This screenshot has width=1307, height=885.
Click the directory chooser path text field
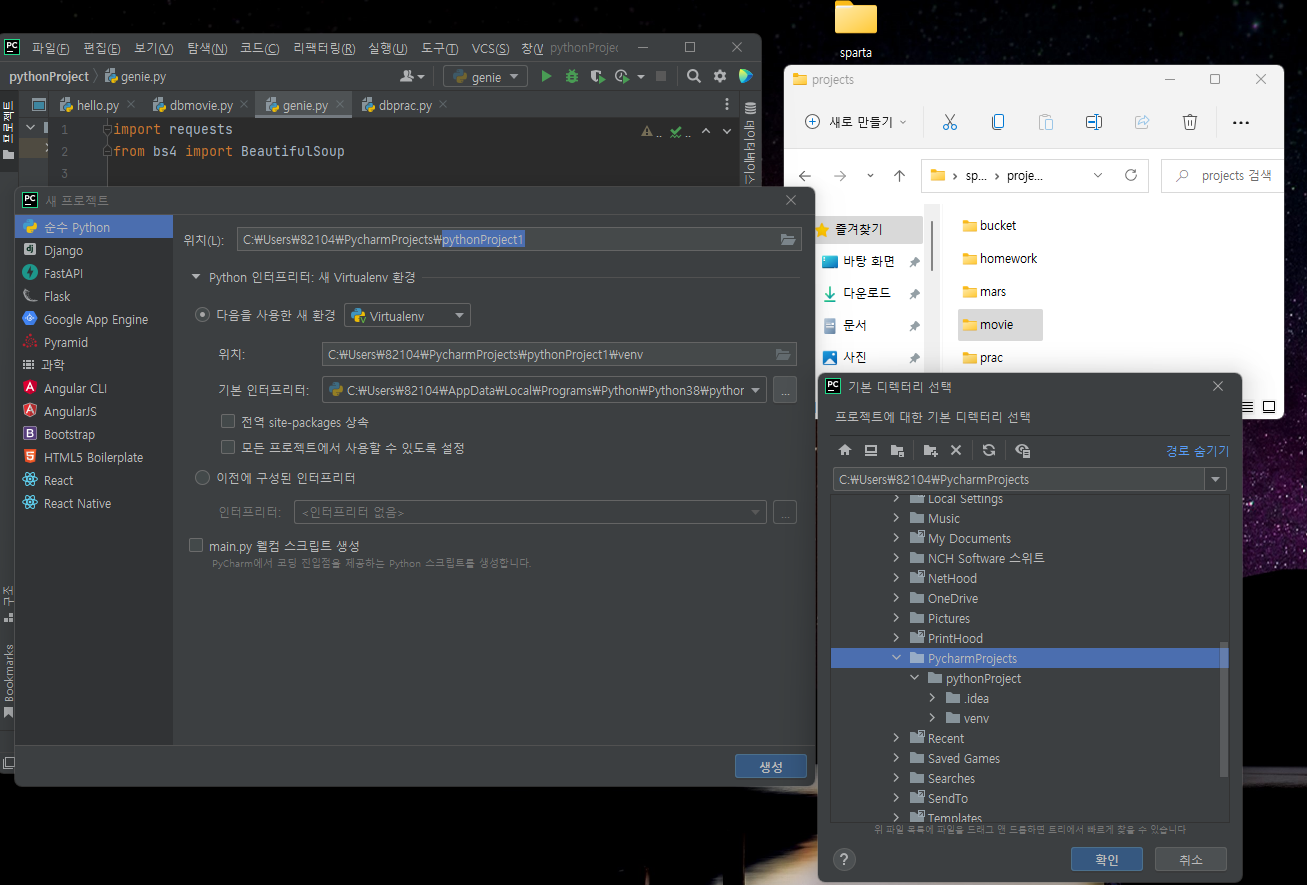coord(1019,479)
